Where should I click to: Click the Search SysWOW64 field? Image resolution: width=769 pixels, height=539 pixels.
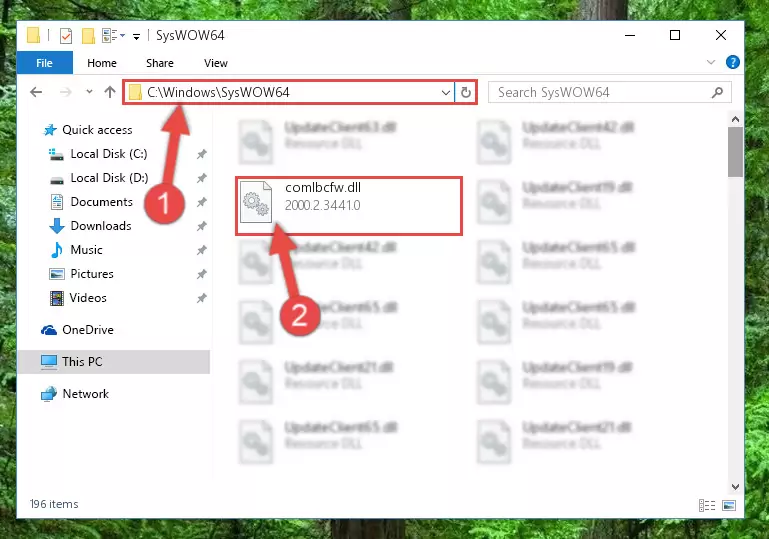[610, 92]
